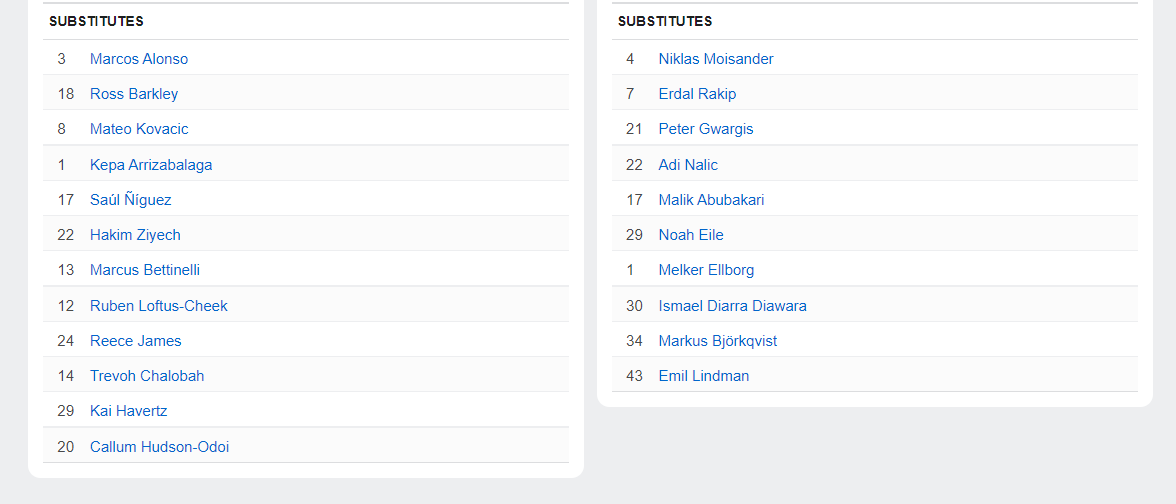Open Kepa Arrizabalaga profile link
1176x504 pixels.
[151, 165]
